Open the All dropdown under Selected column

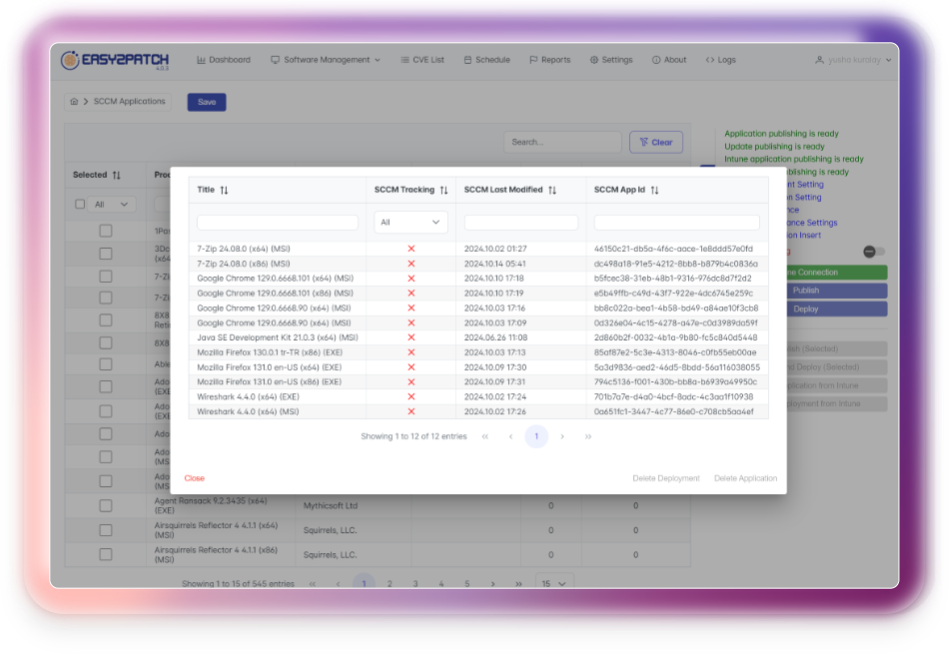[x=111, y=204]
